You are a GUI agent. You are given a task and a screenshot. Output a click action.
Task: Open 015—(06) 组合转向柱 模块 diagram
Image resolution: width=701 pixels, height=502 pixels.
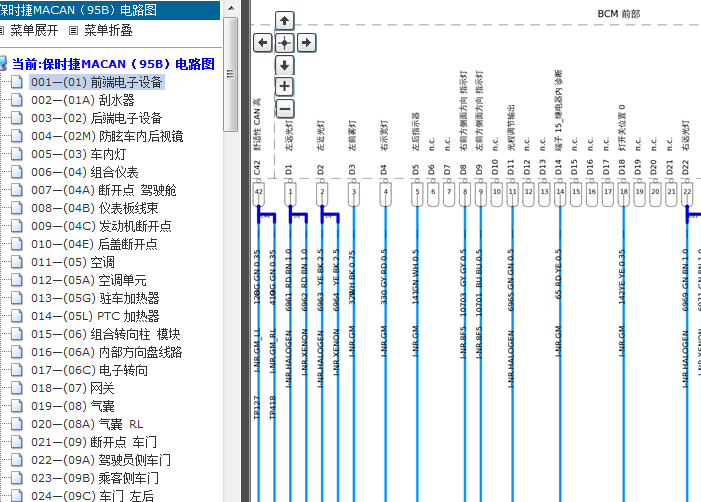point(106,334)
